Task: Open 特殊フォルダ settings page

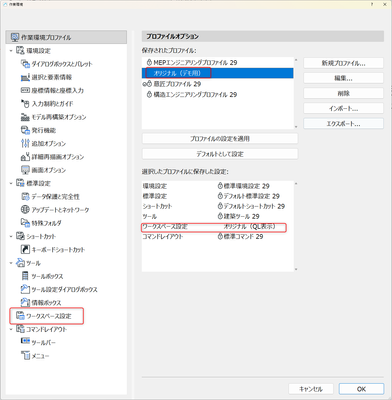Action: point(41,223)
